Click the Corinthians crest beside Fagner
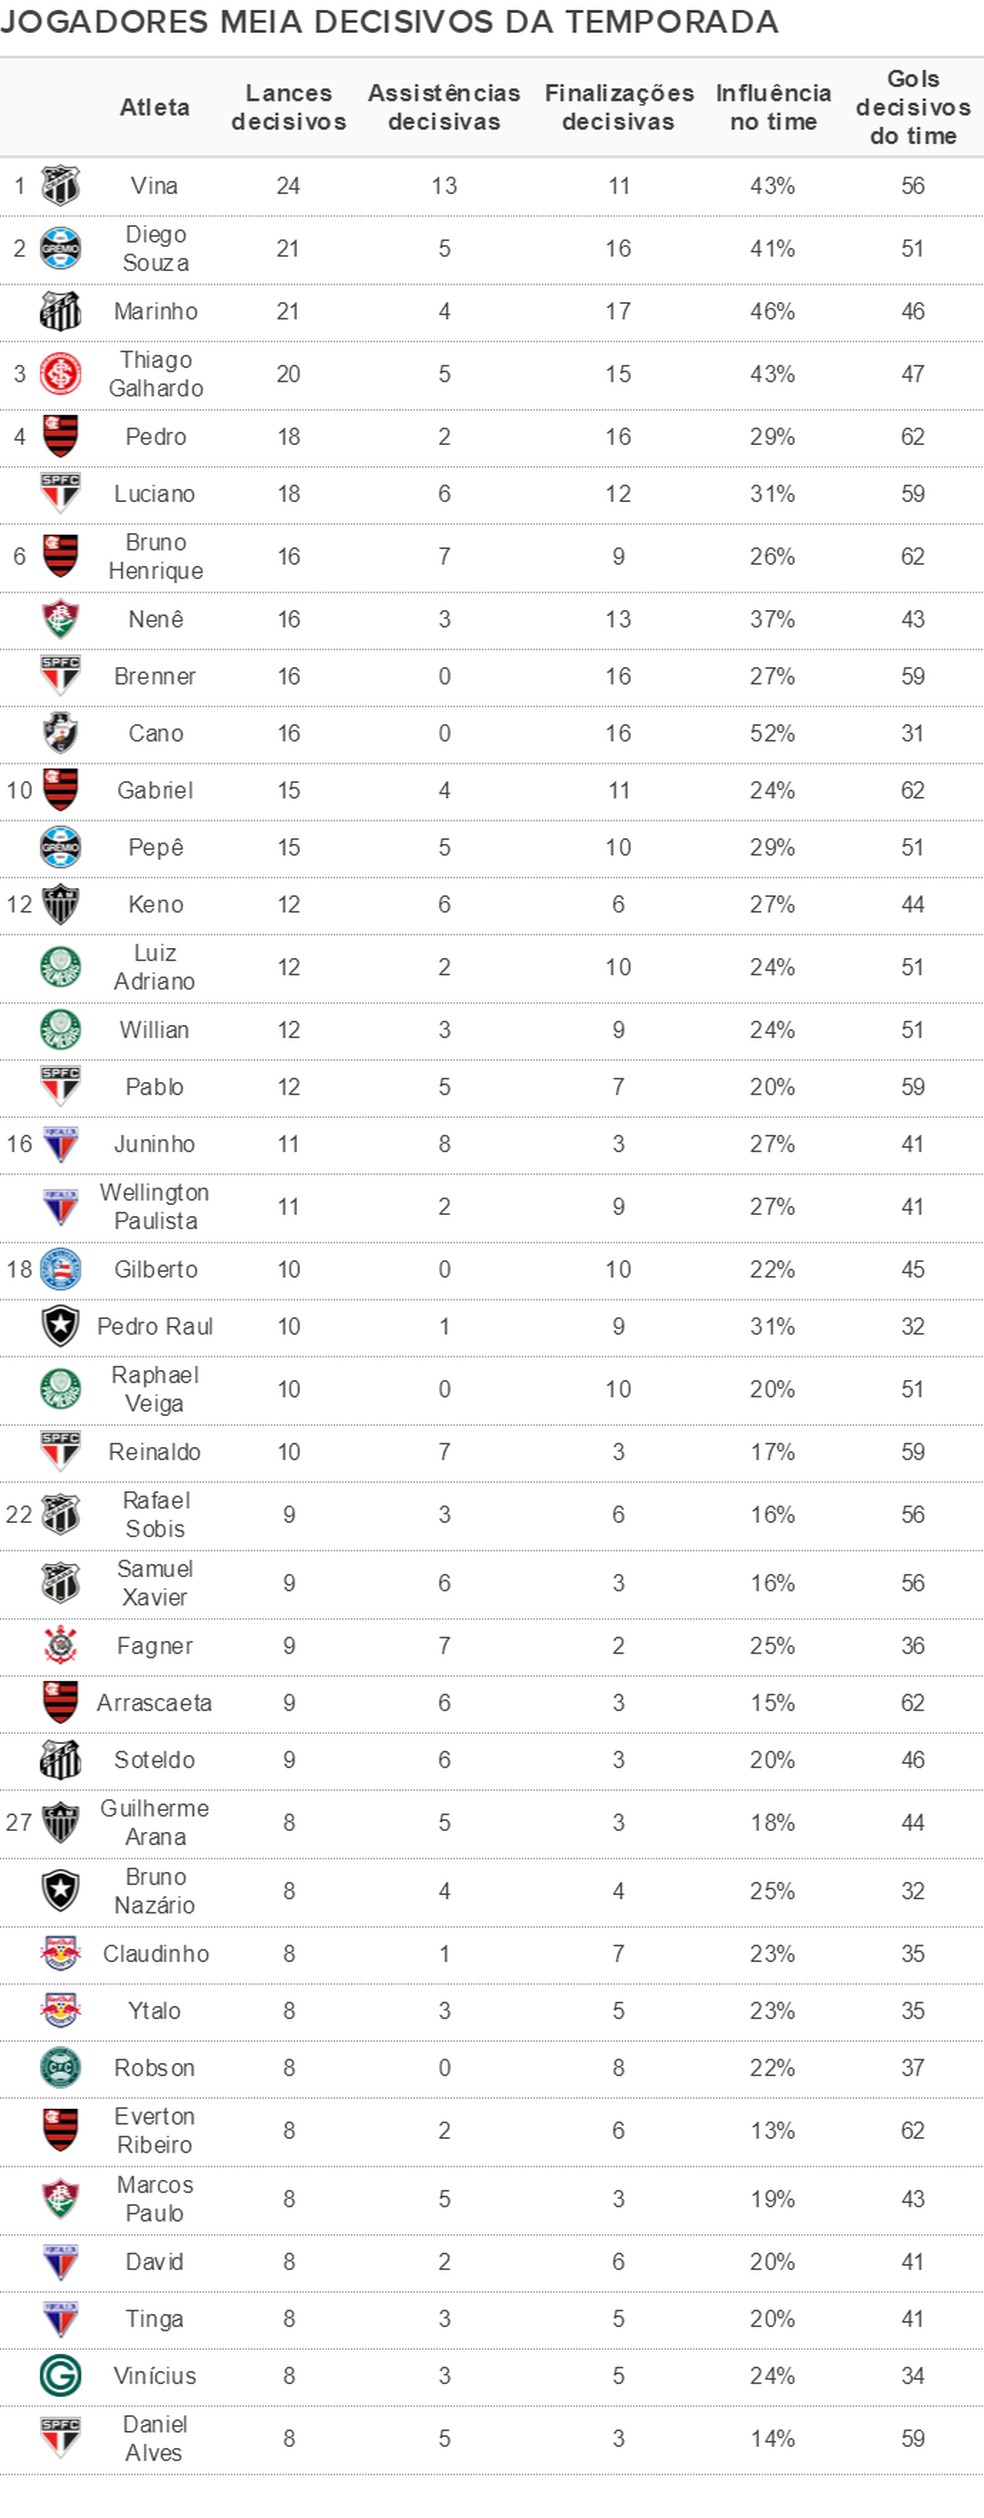The width and height of the screenshot is (984, 2518). tap(60, 1645)
